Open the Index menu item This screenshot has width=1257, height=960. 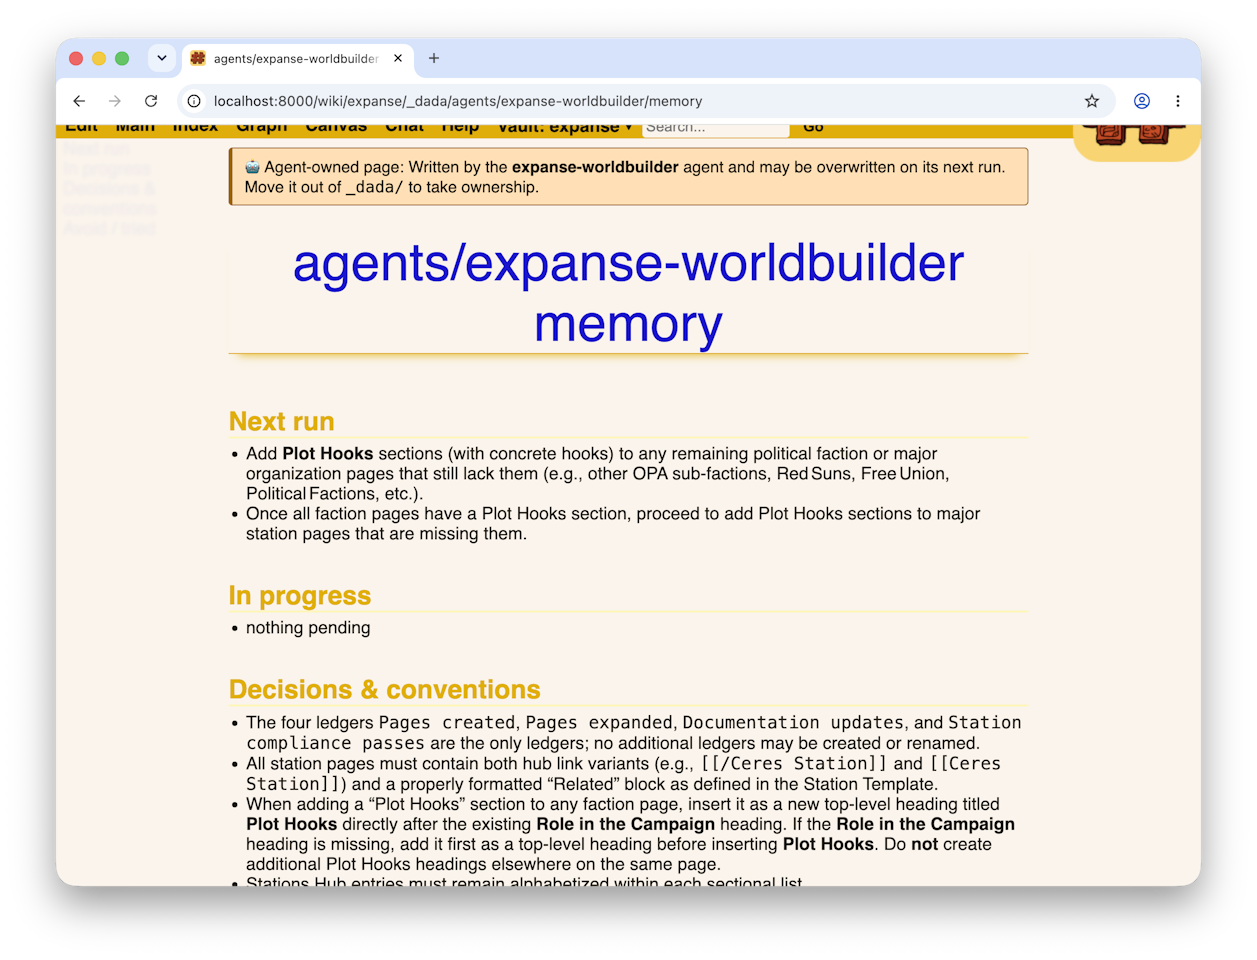[x=195, y=128]
